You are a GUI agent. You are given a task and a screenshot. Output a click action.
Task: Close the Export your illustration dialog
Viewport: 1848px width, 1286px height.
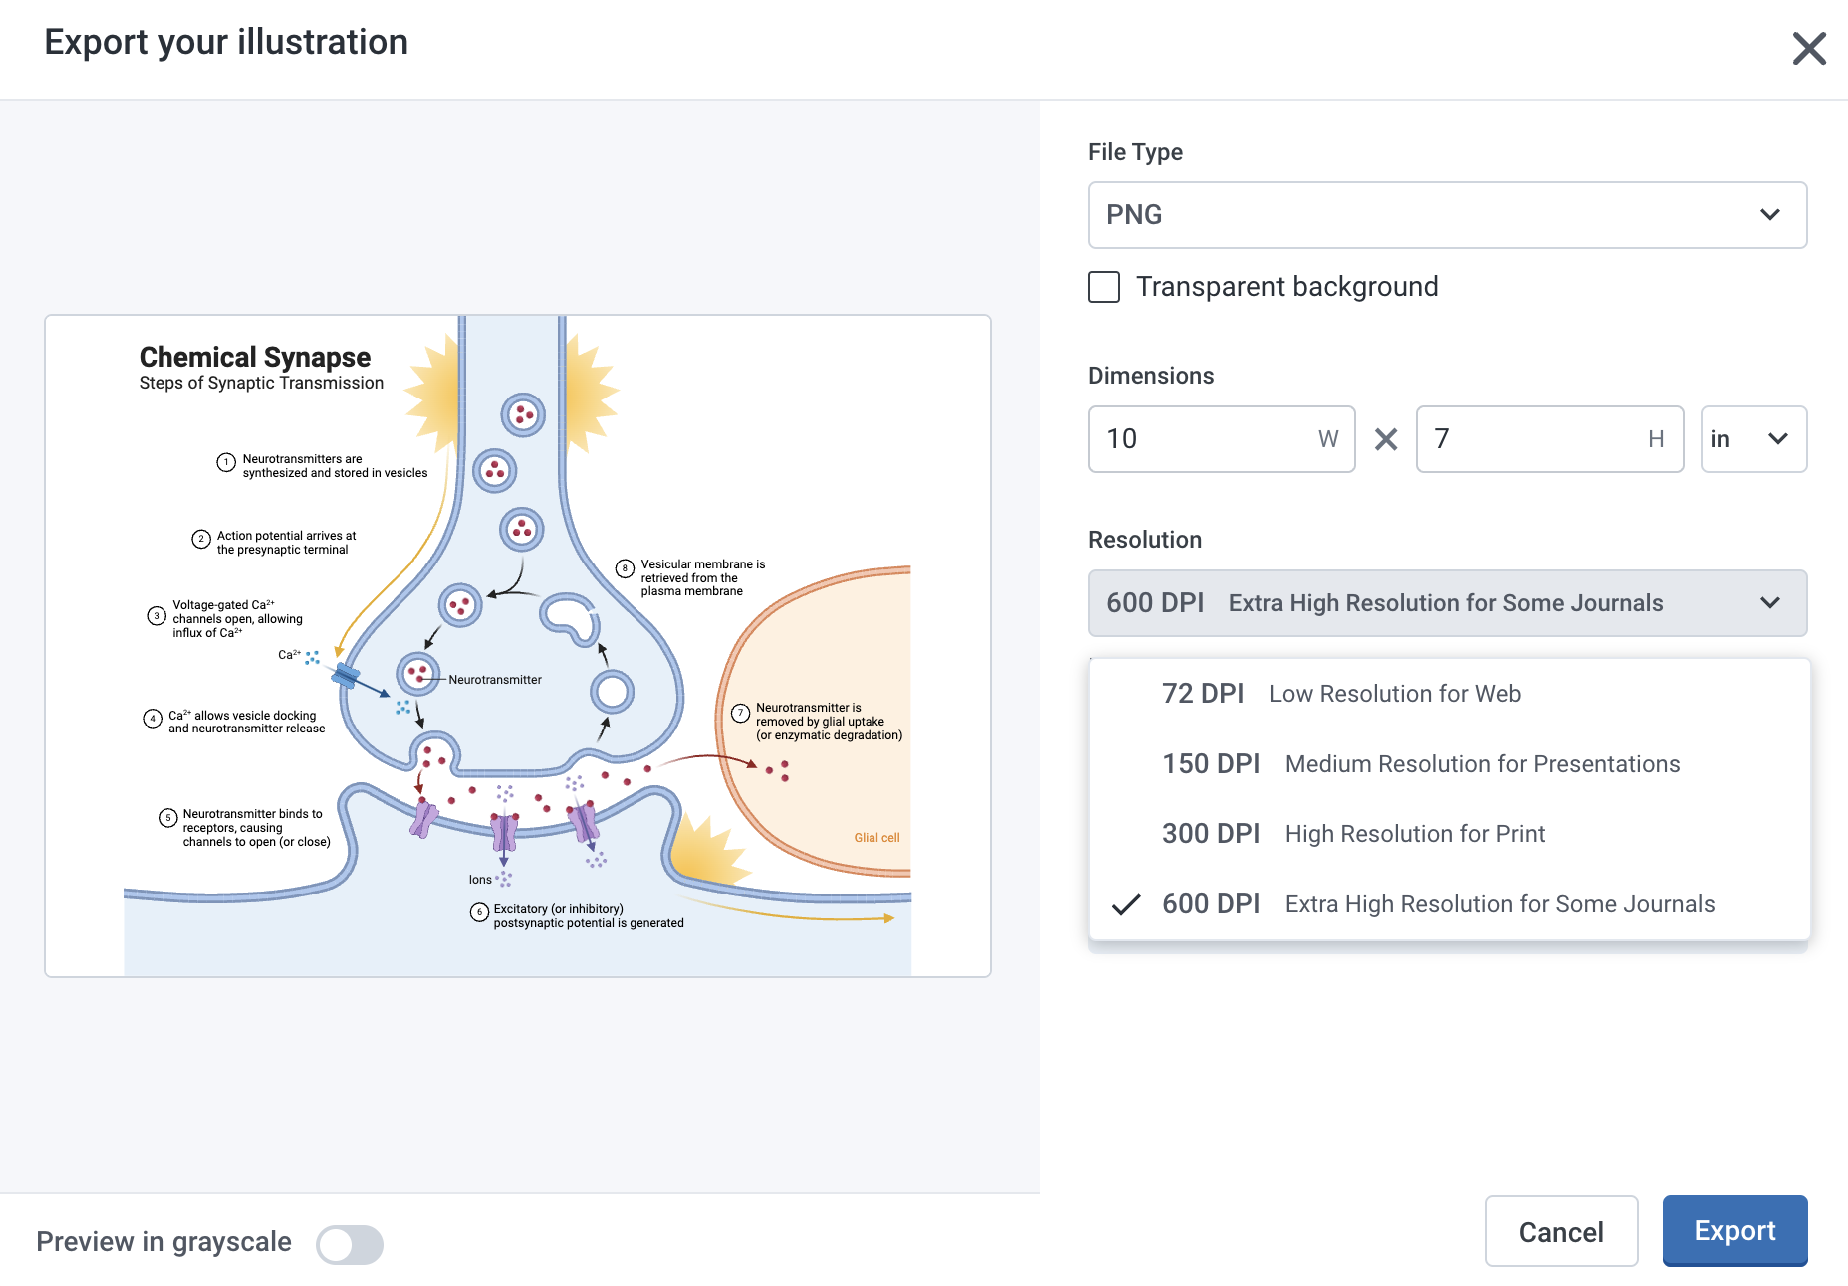click(x=1809, y=48)
